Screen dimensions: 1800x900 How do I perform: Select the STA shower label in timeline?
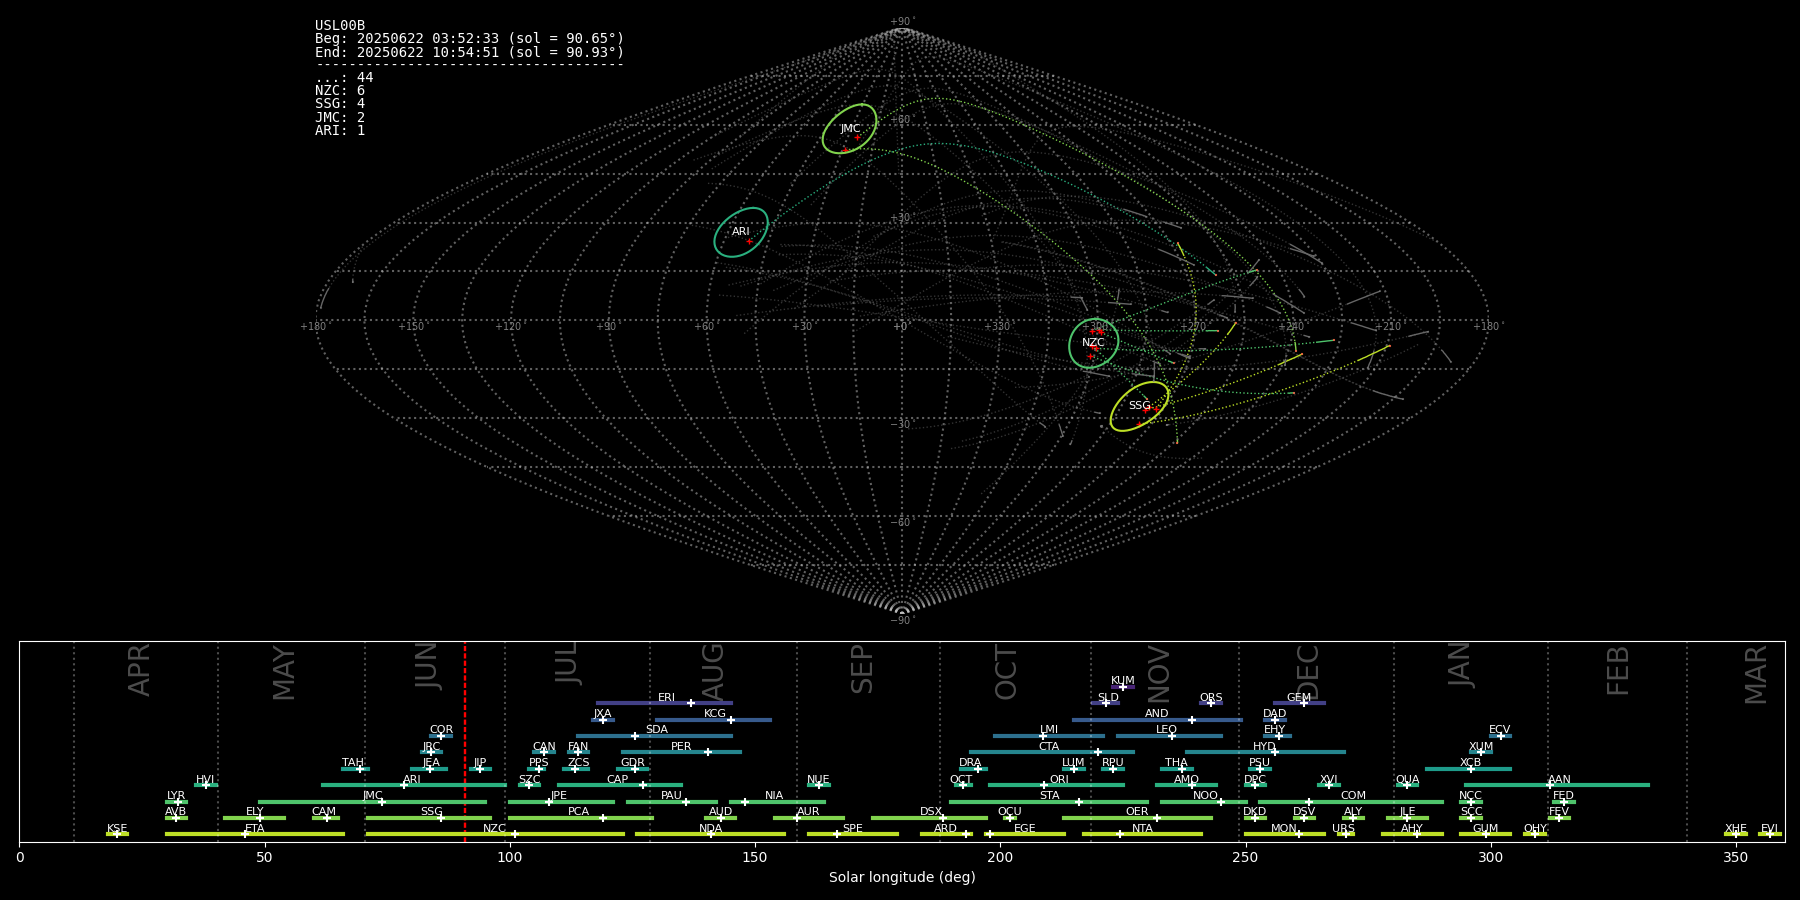pyautogui.click(x=1049, y=796)
